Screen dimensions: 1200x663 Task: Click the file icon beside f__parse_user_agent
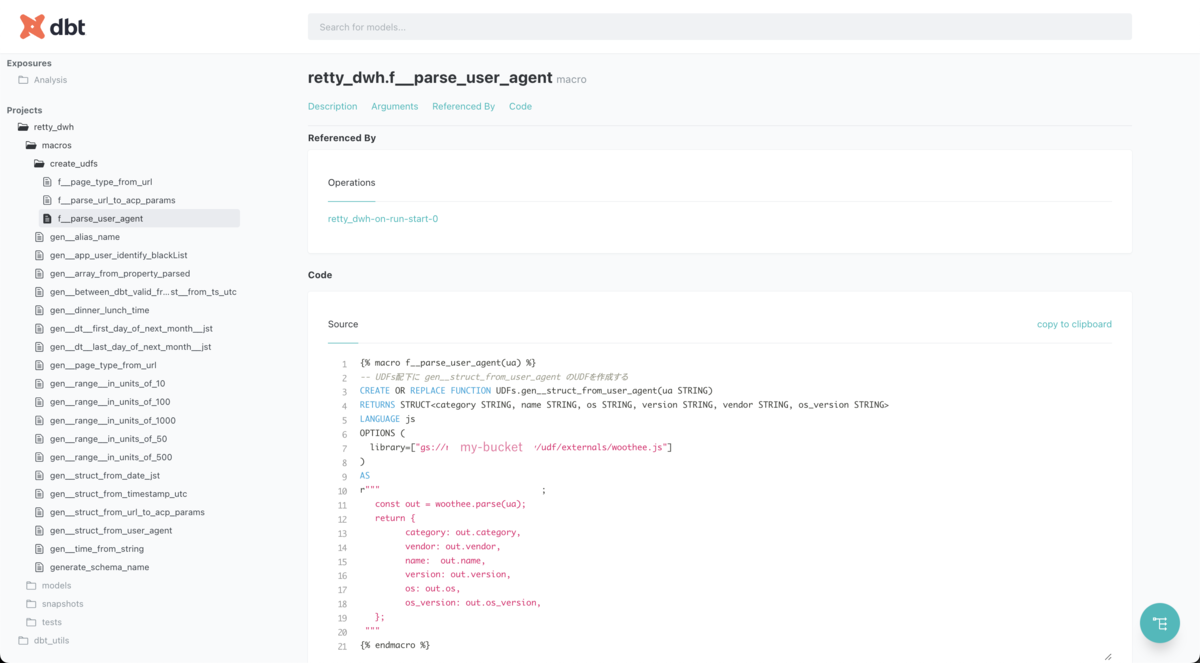tap(45, 218)
